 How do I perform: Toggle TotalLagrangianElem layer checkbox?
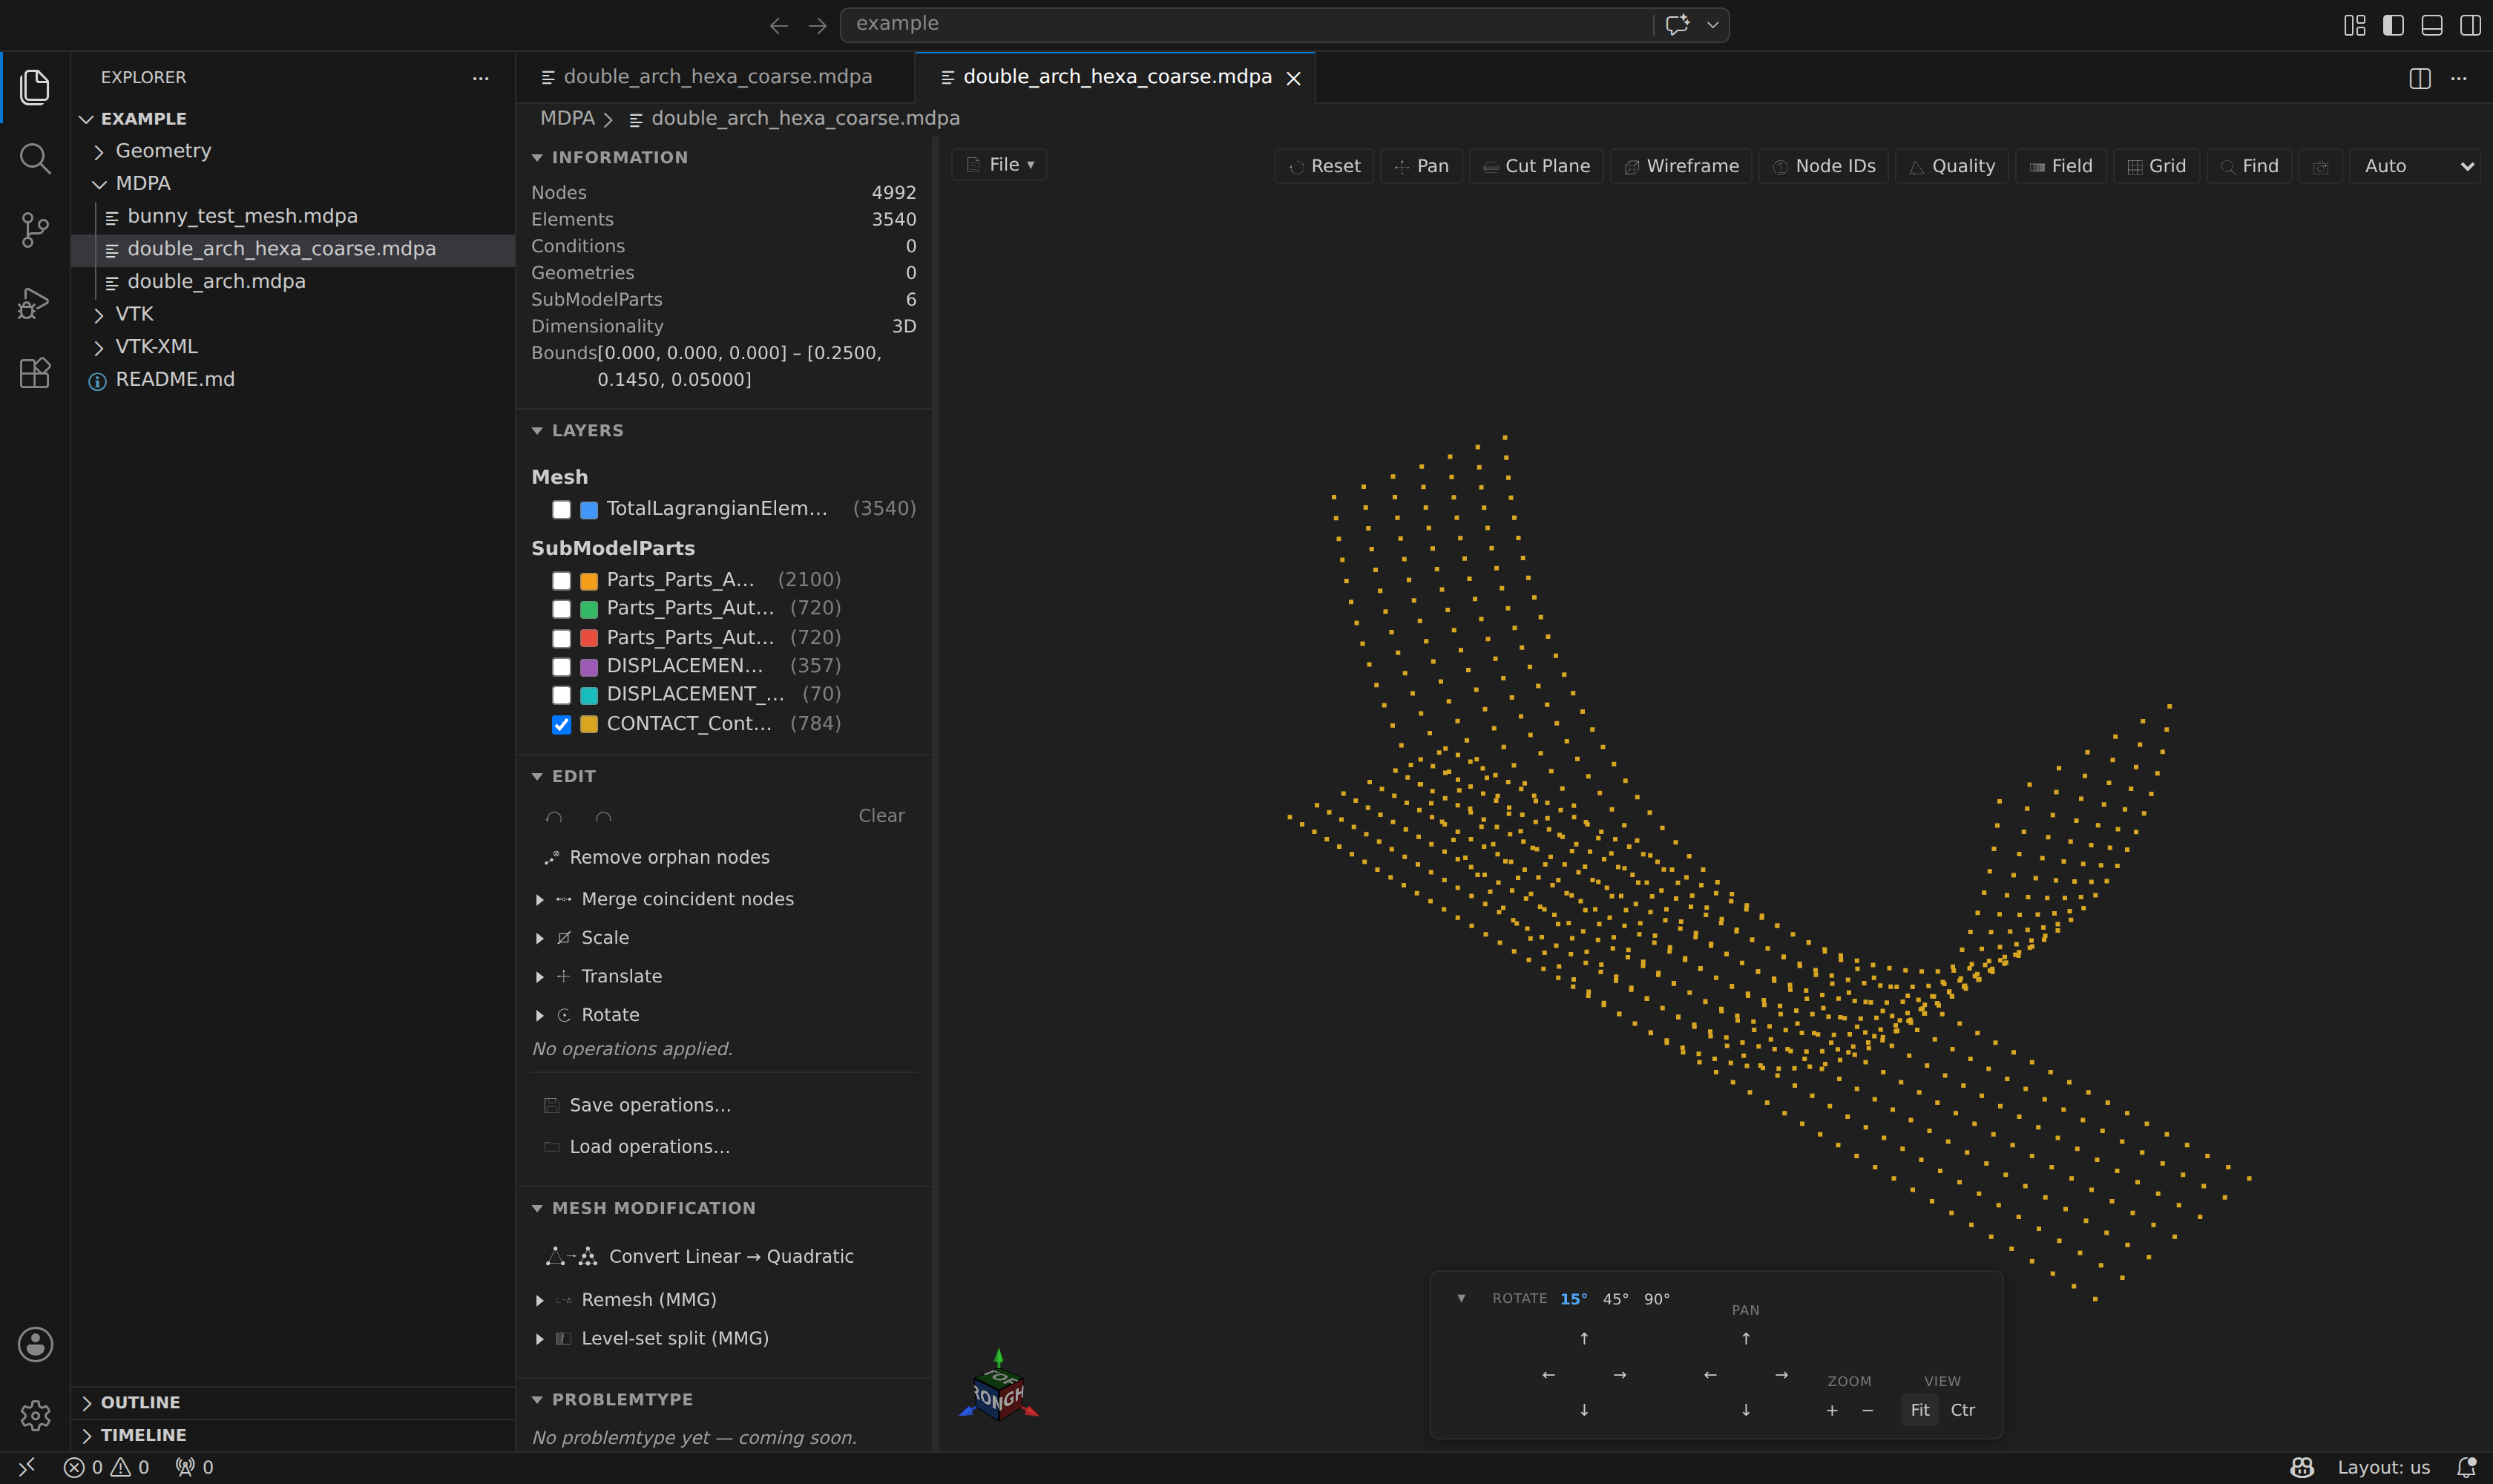coord(562,510)
